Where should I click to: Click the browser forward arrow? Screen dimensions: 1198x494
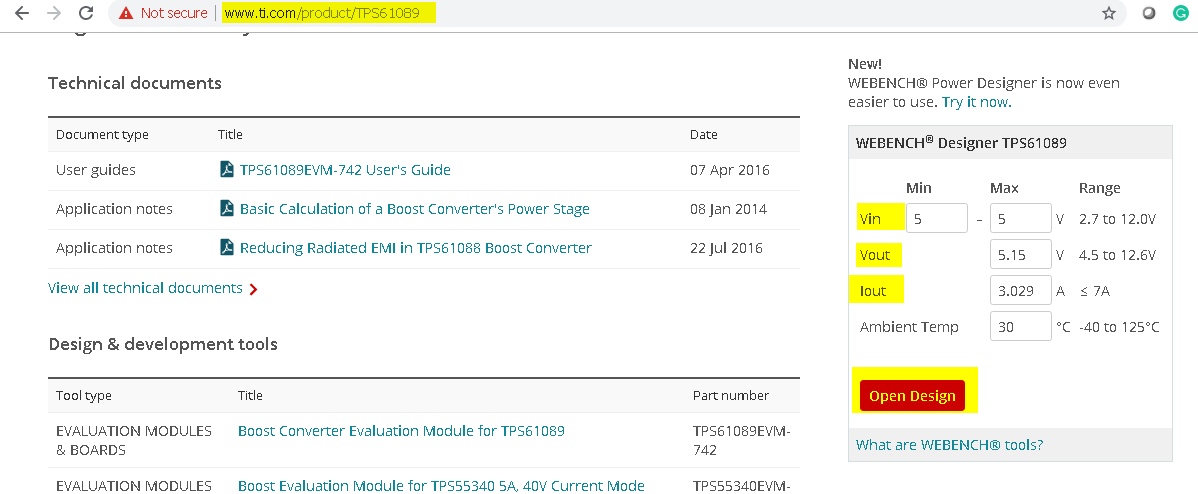pos(53,13)
